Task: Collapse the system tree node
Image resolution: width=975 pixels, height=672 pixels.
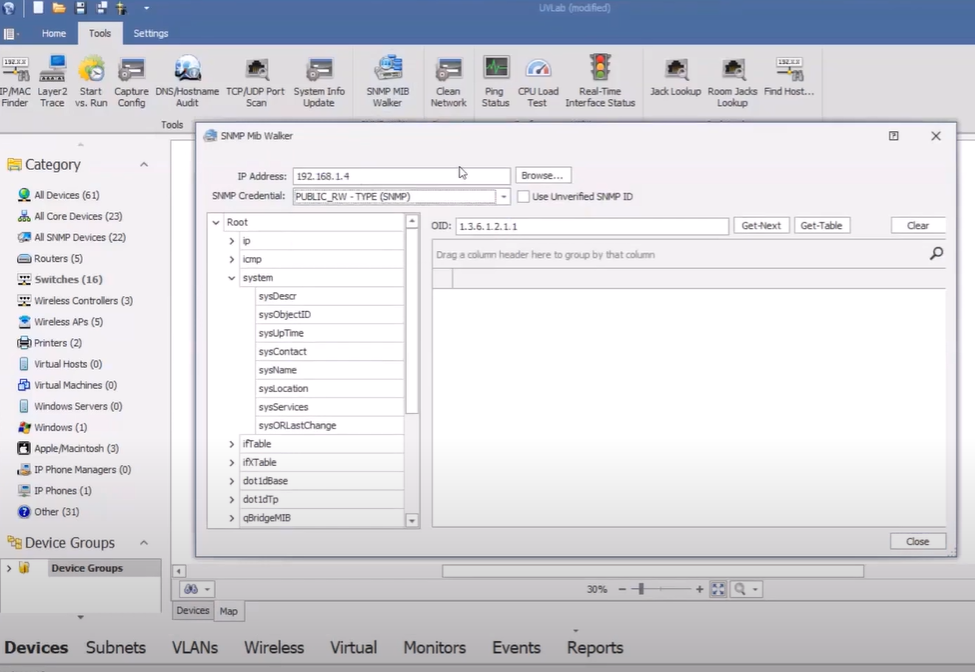Action: [x=231, y=278]
